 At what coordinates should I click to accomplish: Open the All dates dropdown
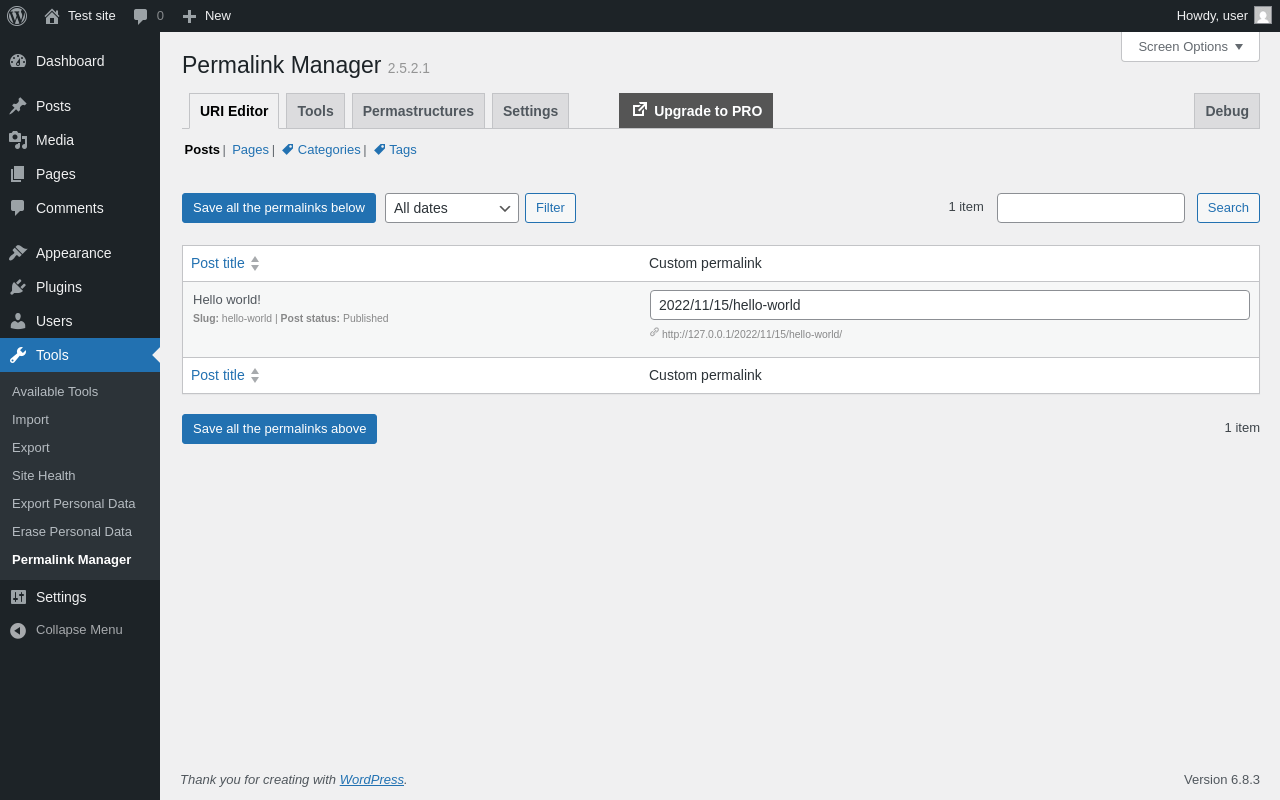click(x=452, y=208)
